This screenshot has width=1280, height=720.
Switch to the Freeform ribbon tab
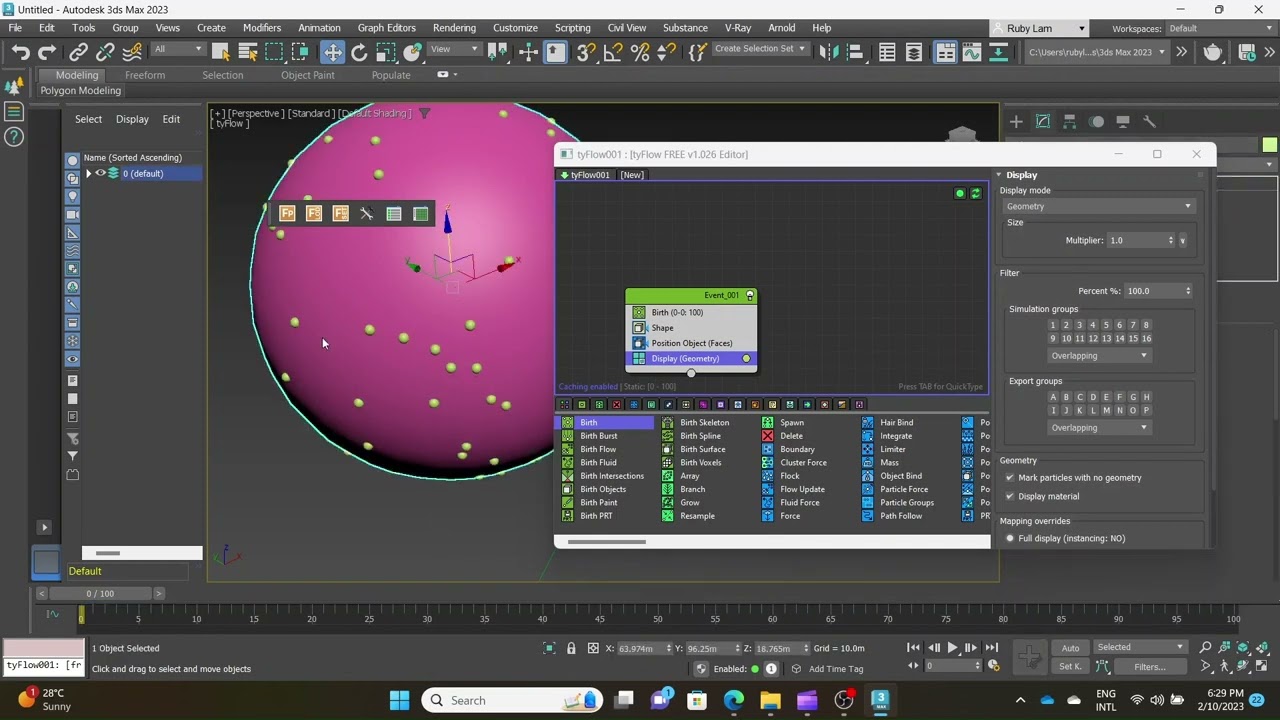click(x=145, y=75)
